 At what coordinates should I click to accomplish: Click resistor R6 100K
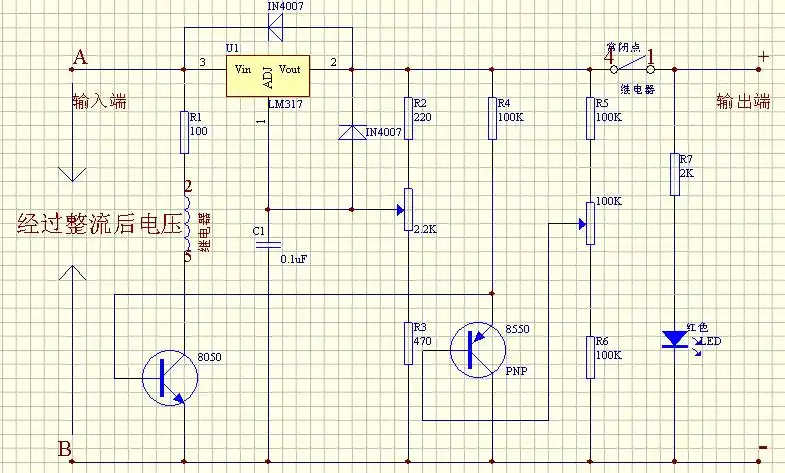pyautogui.click(x=590, y=357)
